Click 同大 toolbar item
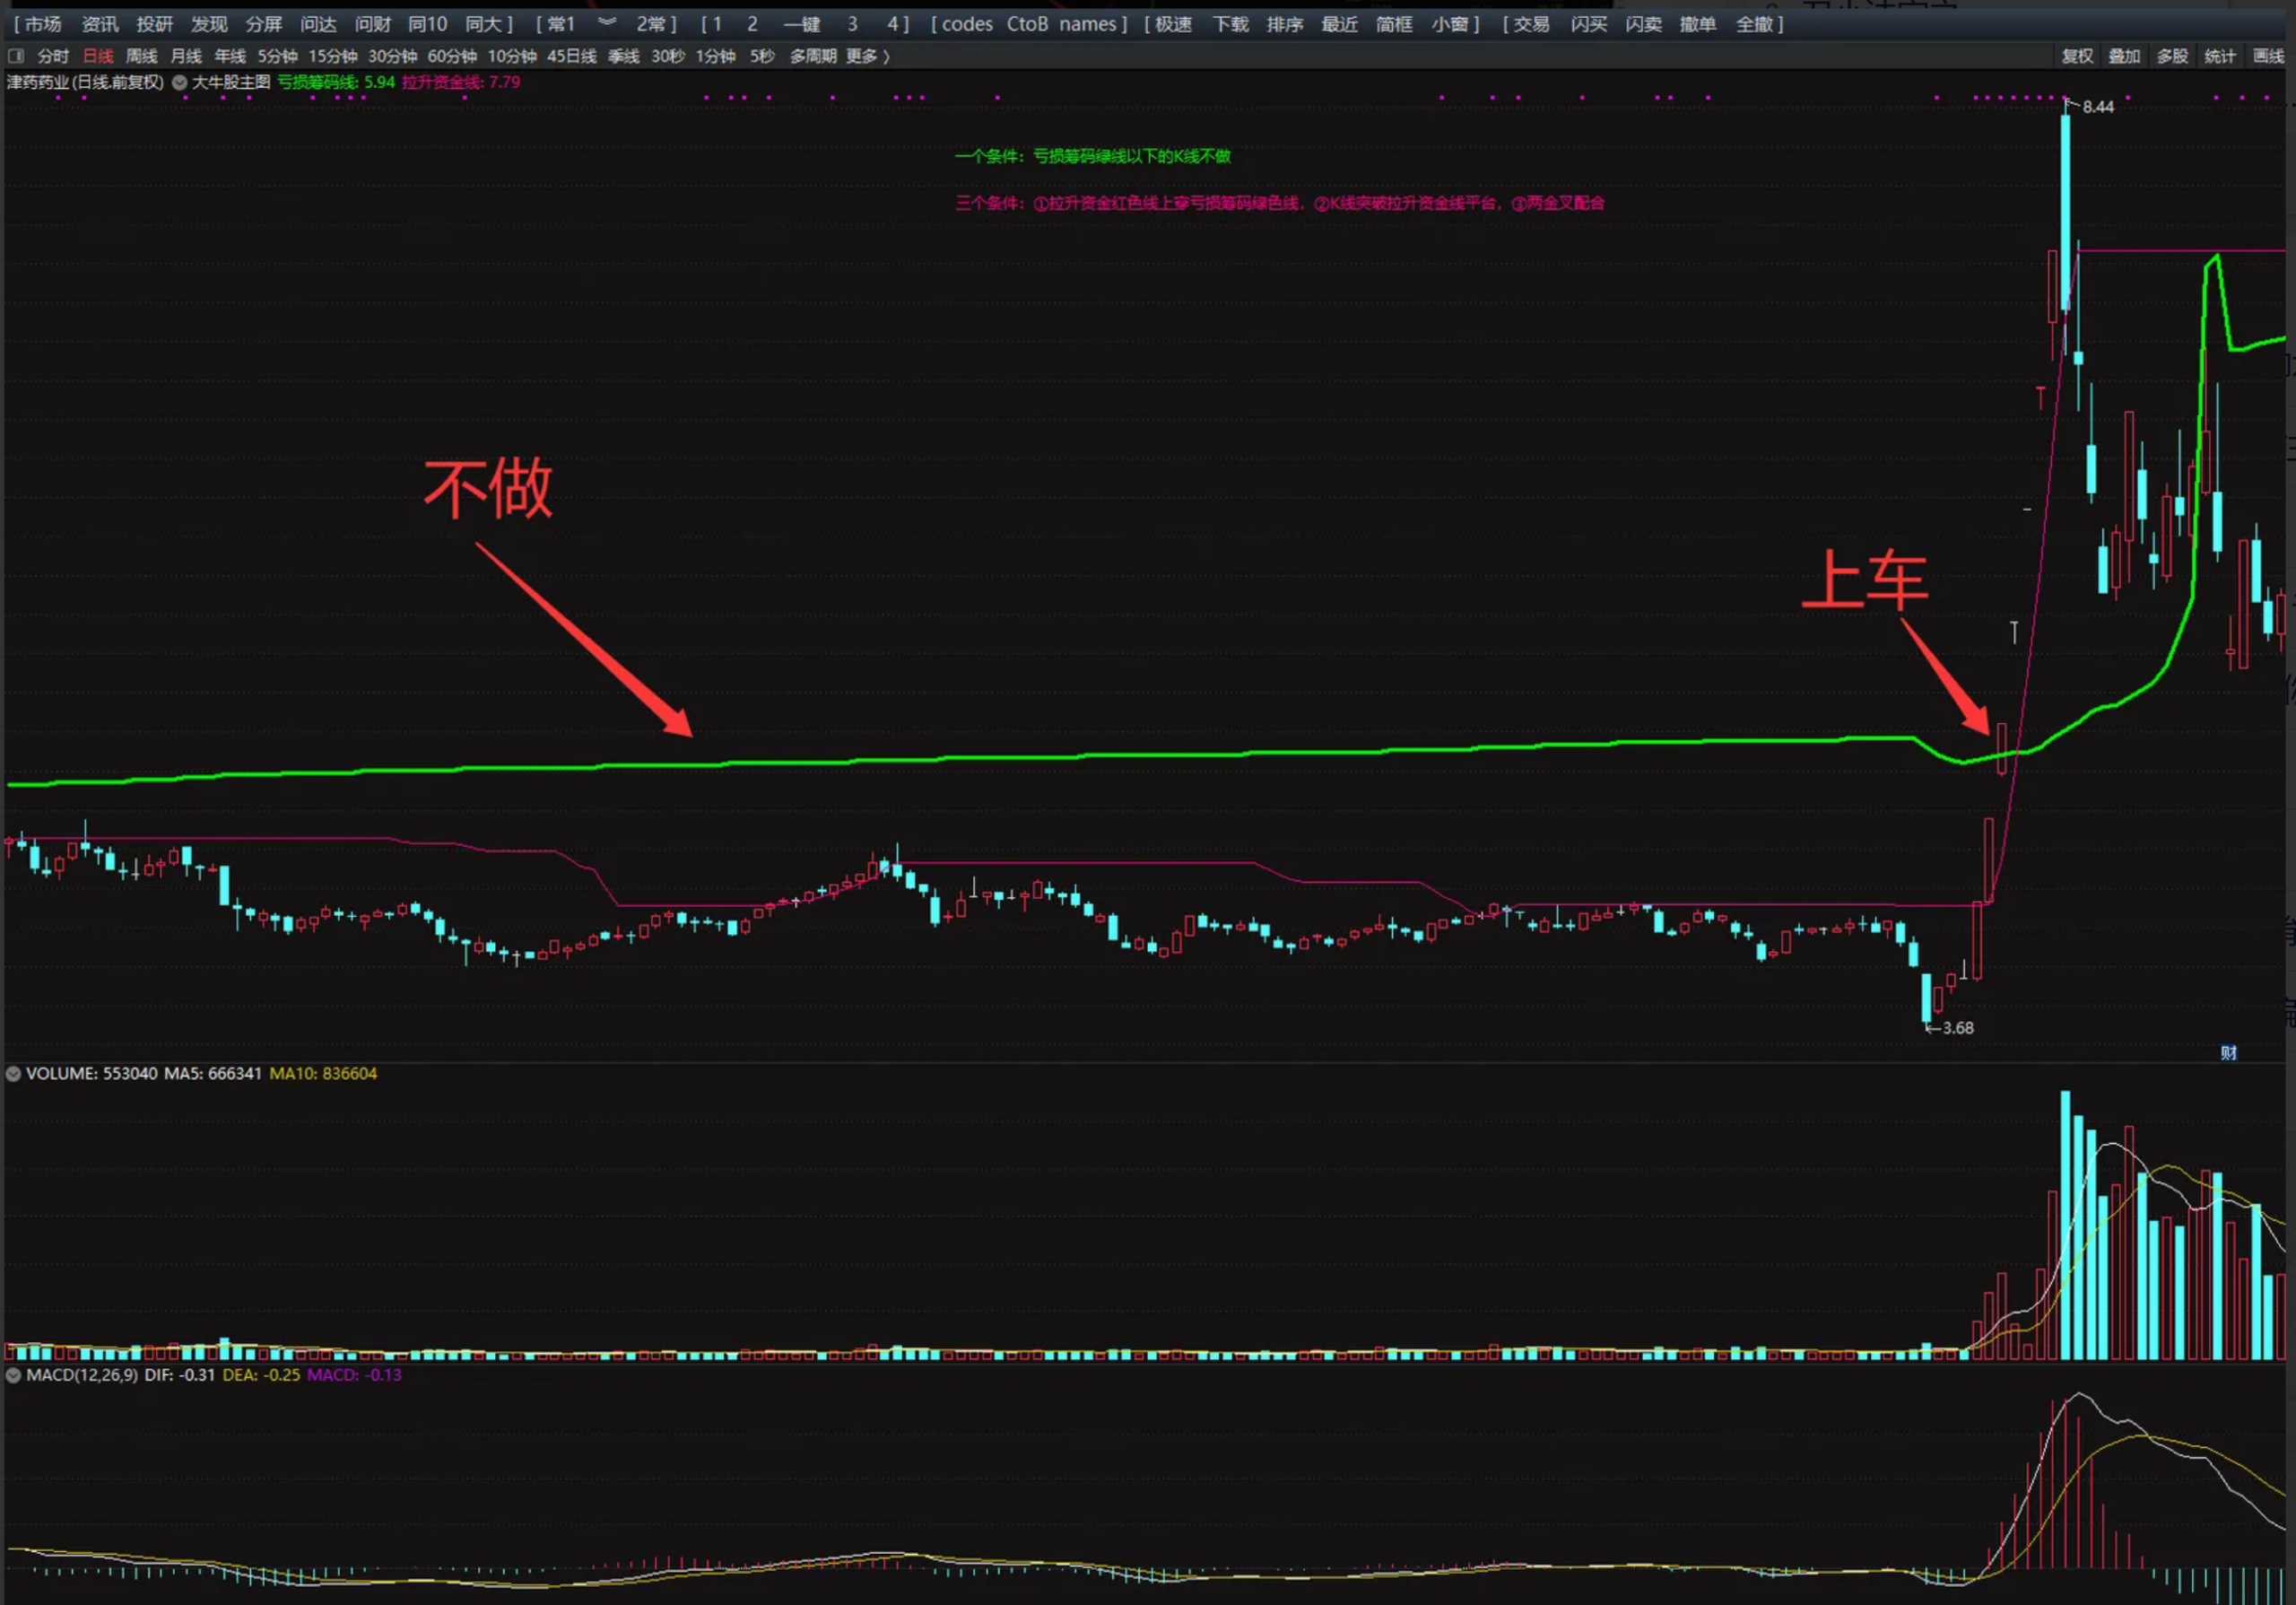 (x=484, y=24)
